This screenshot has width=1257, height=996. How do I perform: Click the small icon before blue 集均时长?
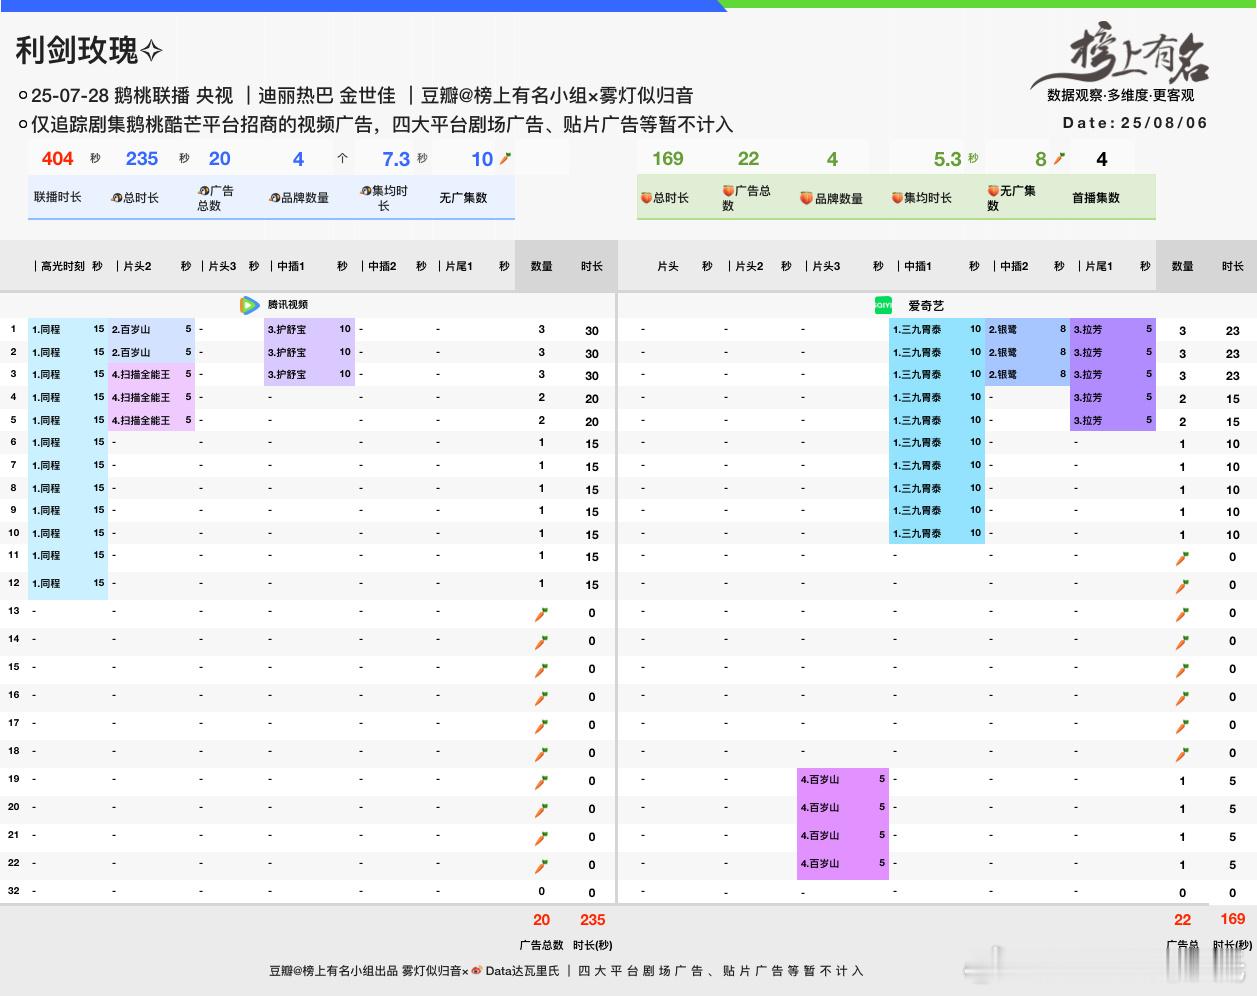[x=366, y=190]
